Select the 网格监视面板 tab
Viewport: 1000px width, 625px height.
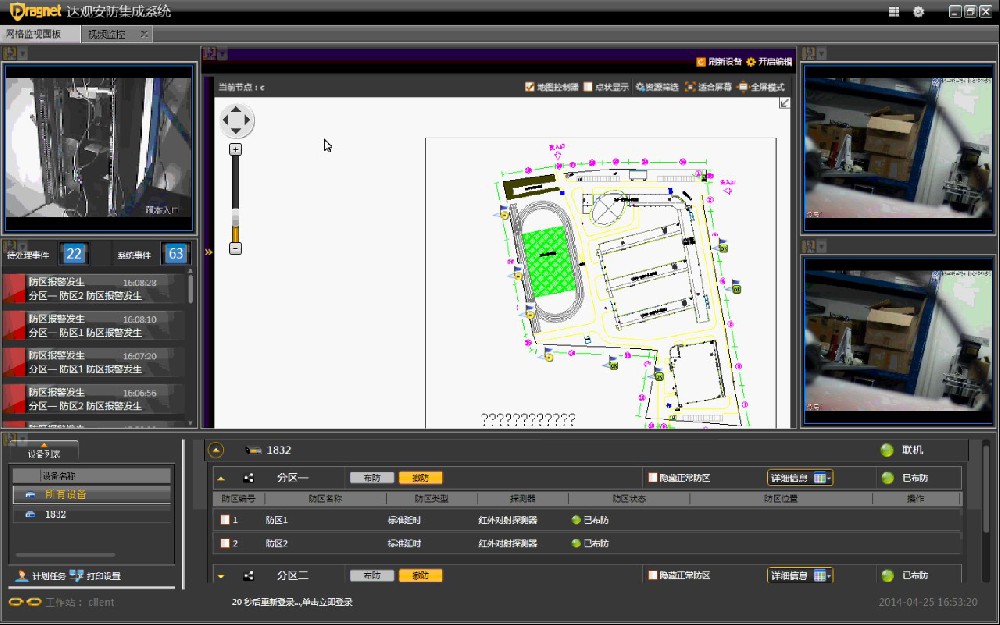point(34,34)
